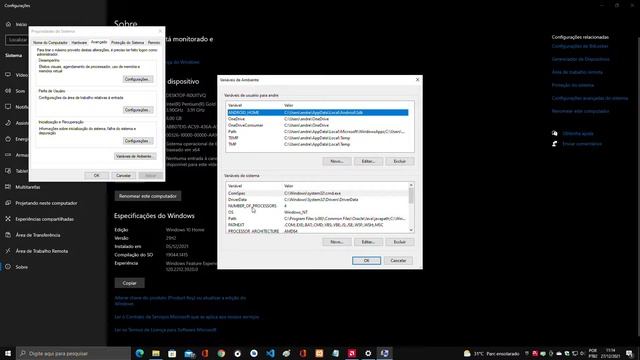Image resolution: width=640 pixels, height=360 pixels.
Task: Select the user Path variable row
Action: [318, 131]
